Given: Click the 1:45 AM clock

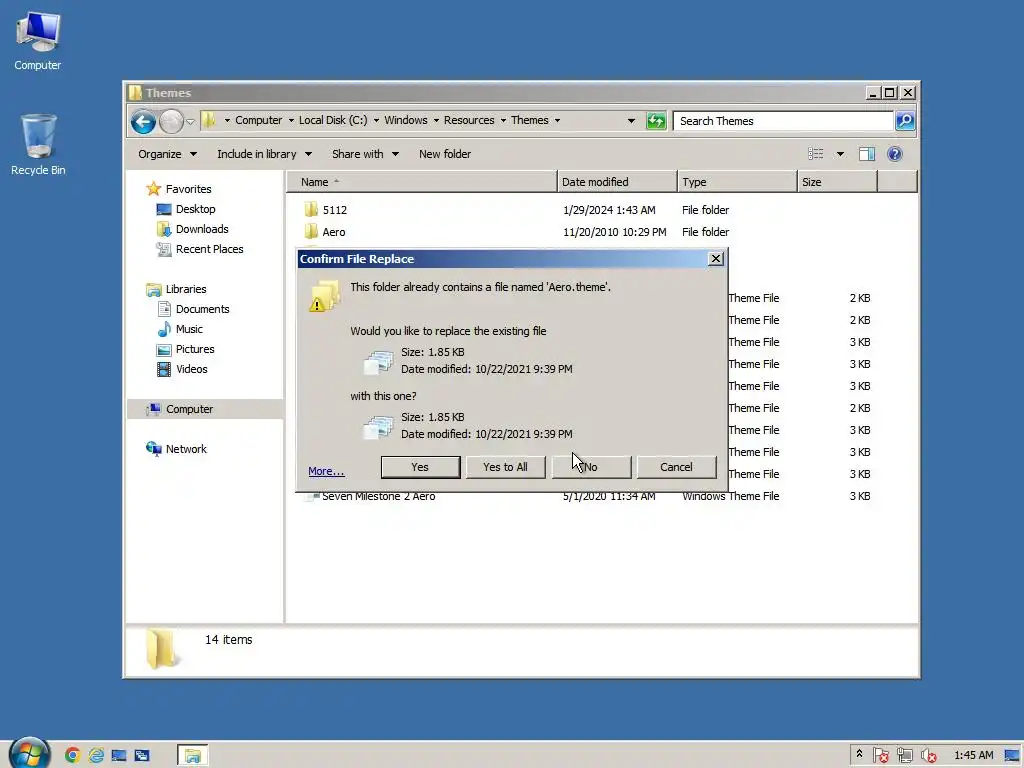Looking at the screenshot, I should pyautogui.click(x=974, y=755).
